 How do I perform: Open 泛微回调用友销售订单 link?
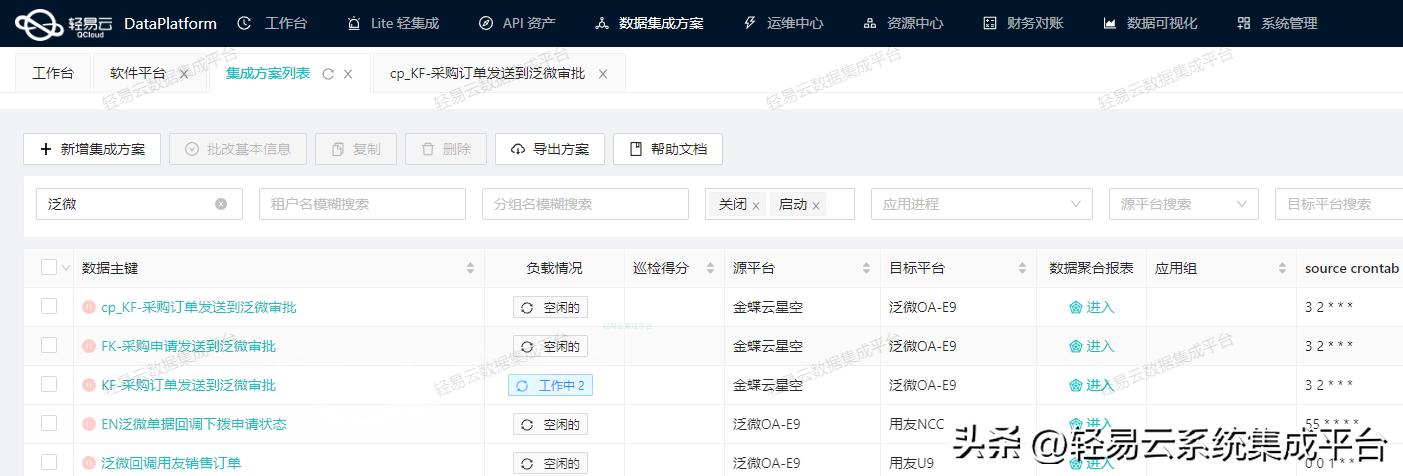(171, 463)
